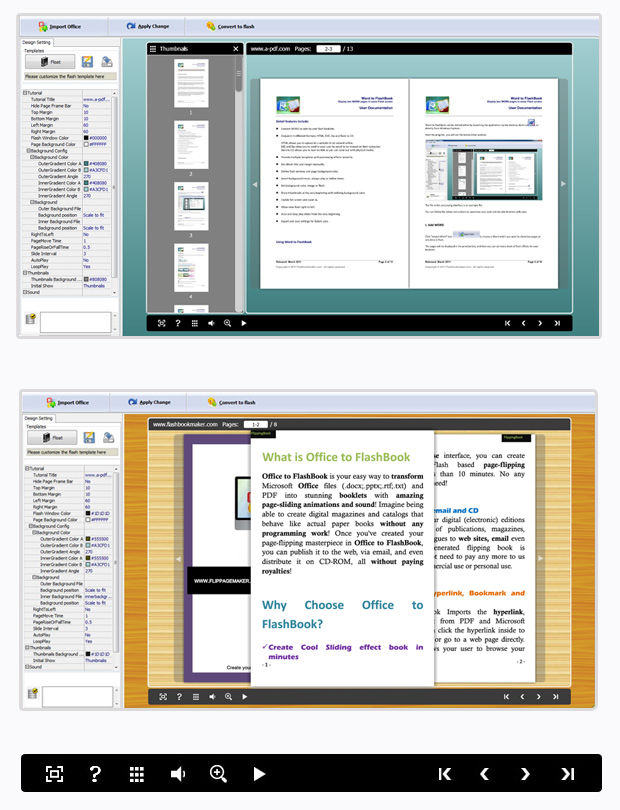Click Initial Show value Thumbnails in lower window

pos(98,660)
